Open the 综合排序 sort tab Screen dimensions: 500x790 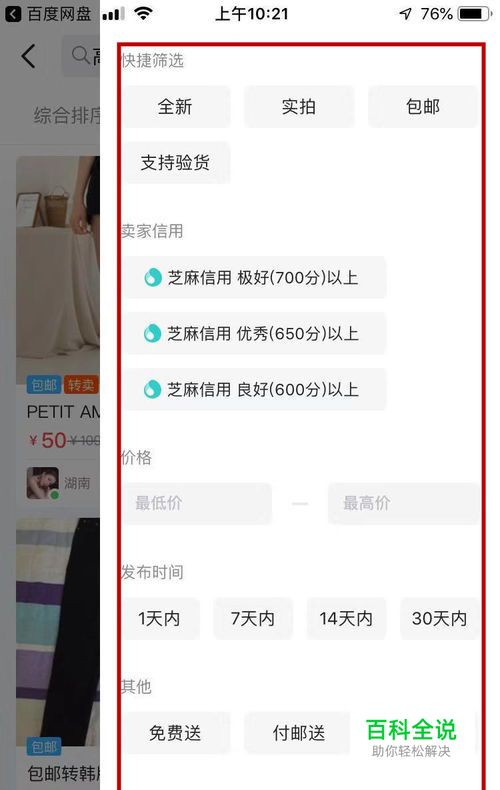(x=67, y=115)
